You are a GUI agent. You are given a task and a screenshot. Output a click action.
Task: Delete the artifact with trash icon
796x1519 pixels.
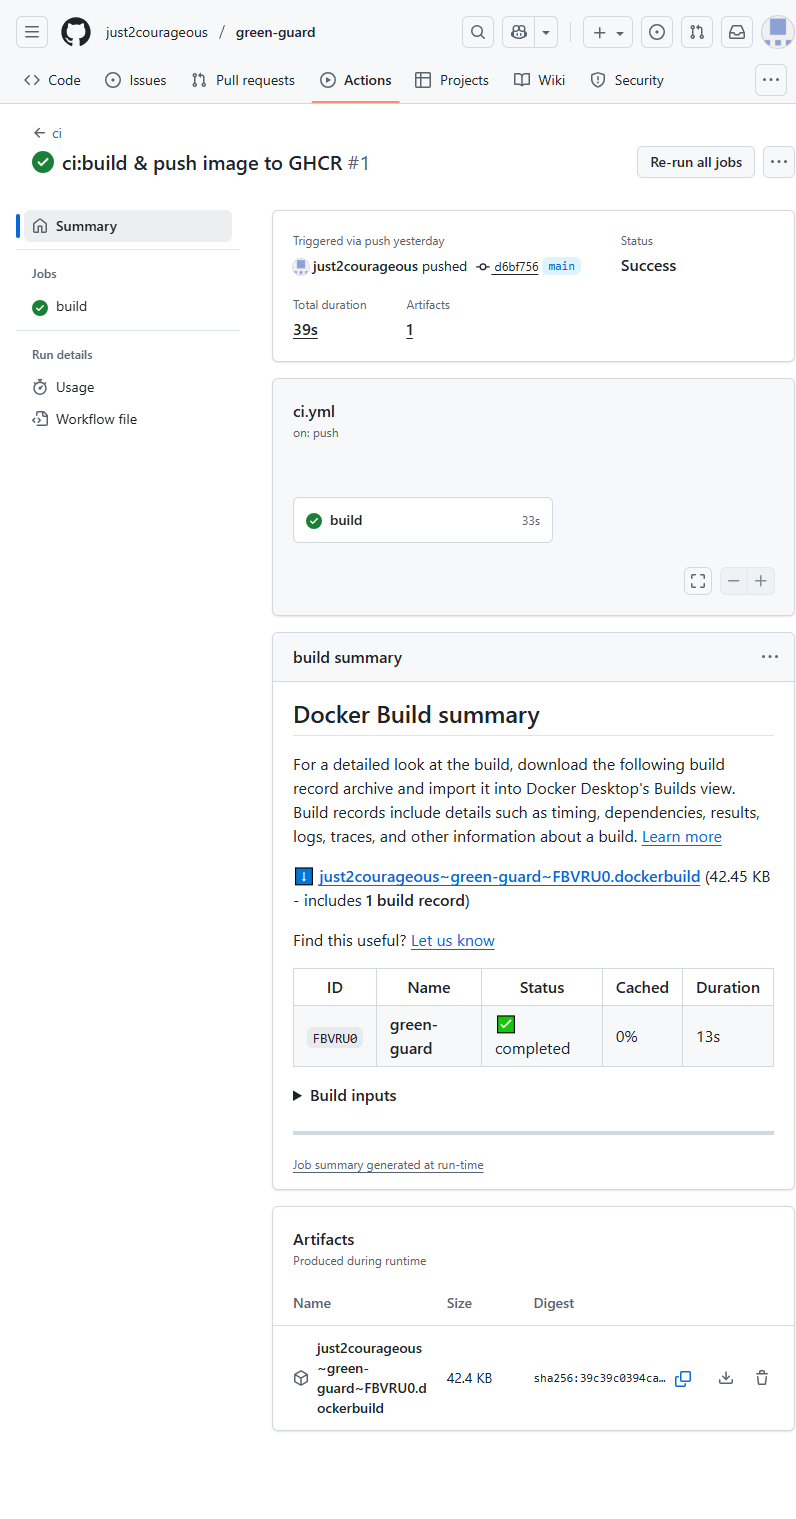pyautogui.click(x=762, y=1378)
